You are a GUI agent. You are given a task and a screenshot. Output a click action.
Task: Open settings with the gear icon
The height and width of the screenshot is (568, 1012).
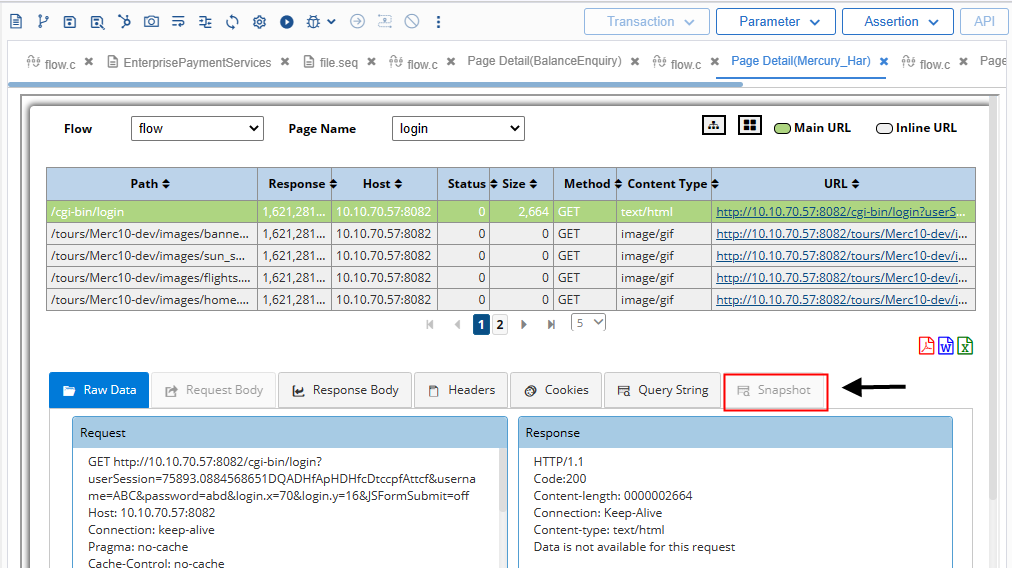pyautogui.click(x=259, y=22)
